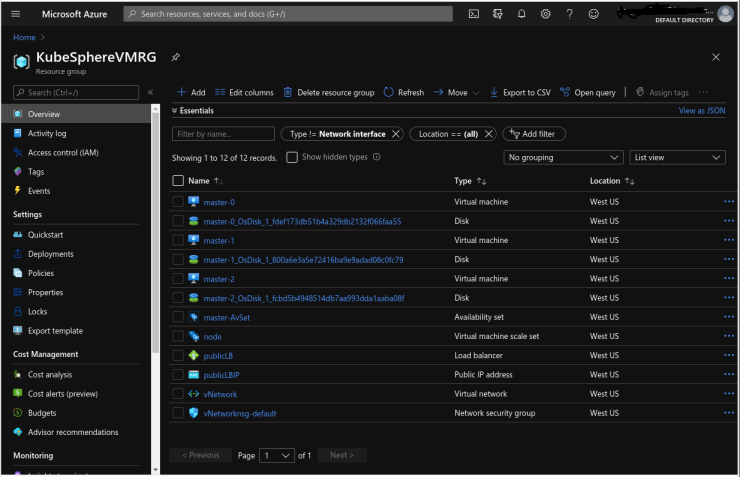Pin KubeSphereVMRG to dashboard

pyautogui.click(x=176, y=57)
